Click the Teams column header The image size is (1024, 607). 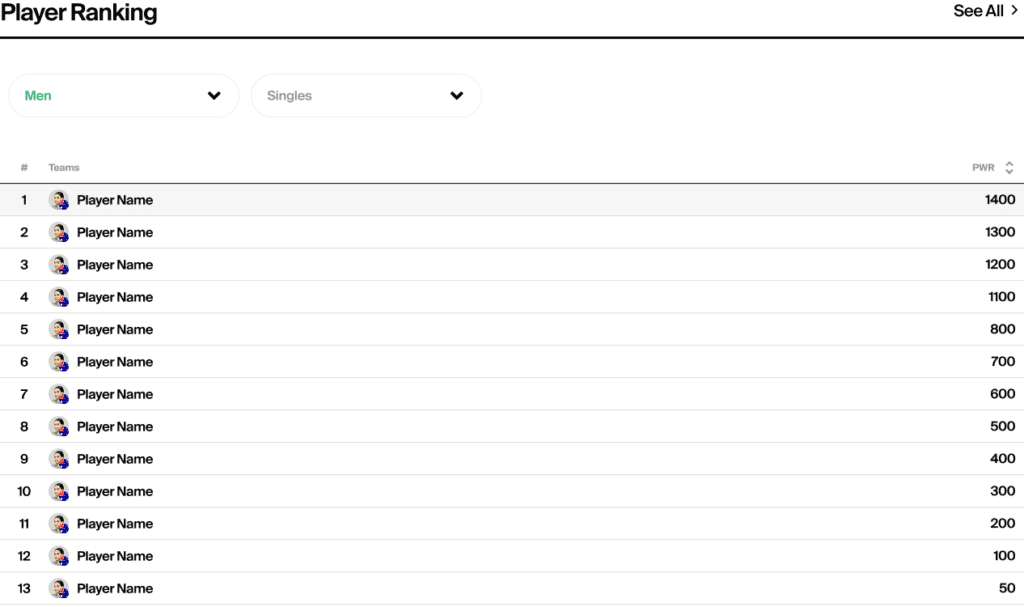[x=64, y=168]
